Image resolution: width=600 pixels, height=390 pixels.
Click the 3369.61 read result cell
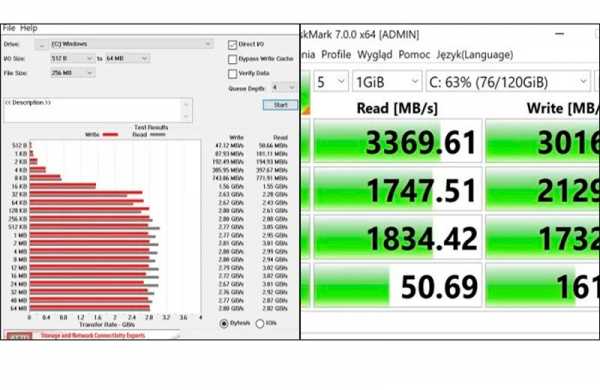point(398,141)
